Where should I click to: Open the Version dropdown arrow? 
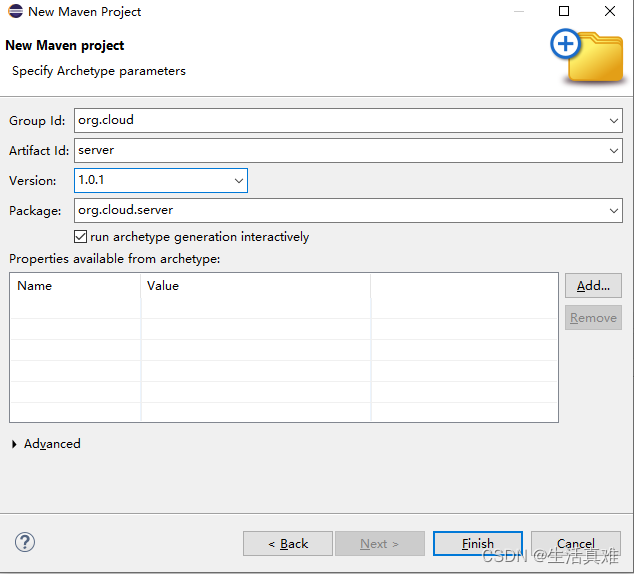pyautogui.click(x=239, y=181)
